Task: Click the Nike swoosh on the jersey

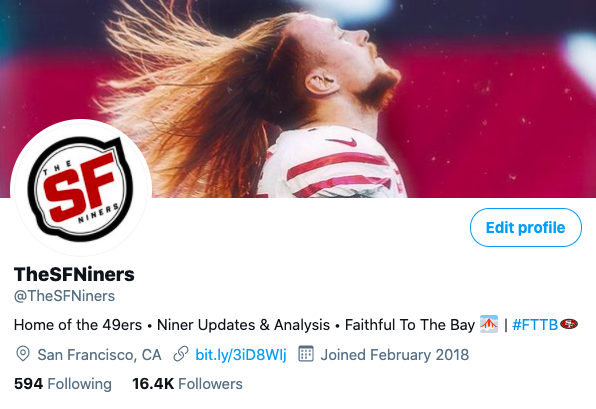Action: pos(342,142)
